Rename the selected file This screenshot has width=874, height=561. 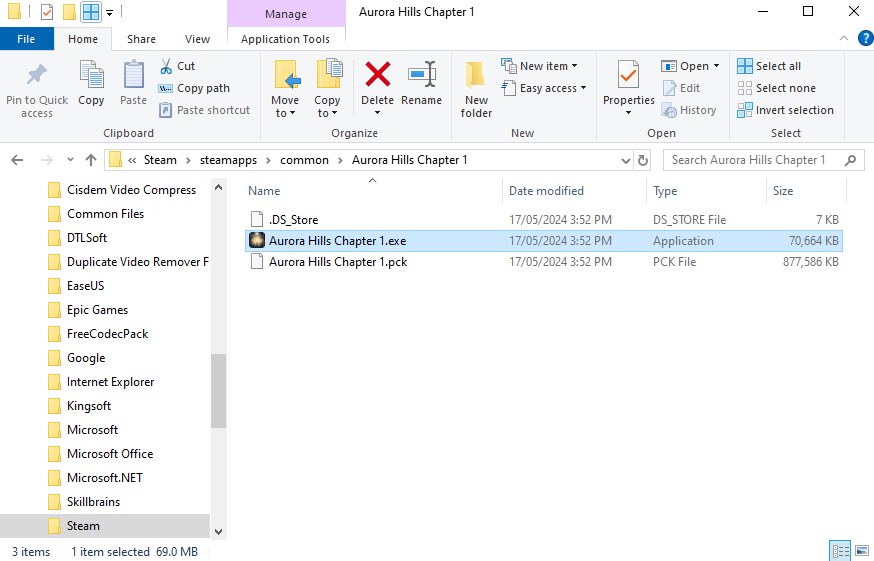(421, 84)
